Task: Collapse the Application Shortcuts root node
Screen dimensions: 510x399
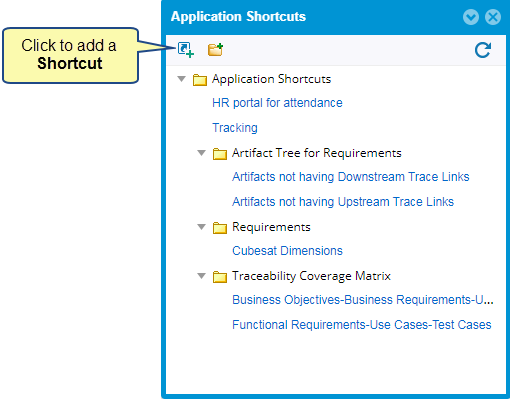Action: pos(181,79)
